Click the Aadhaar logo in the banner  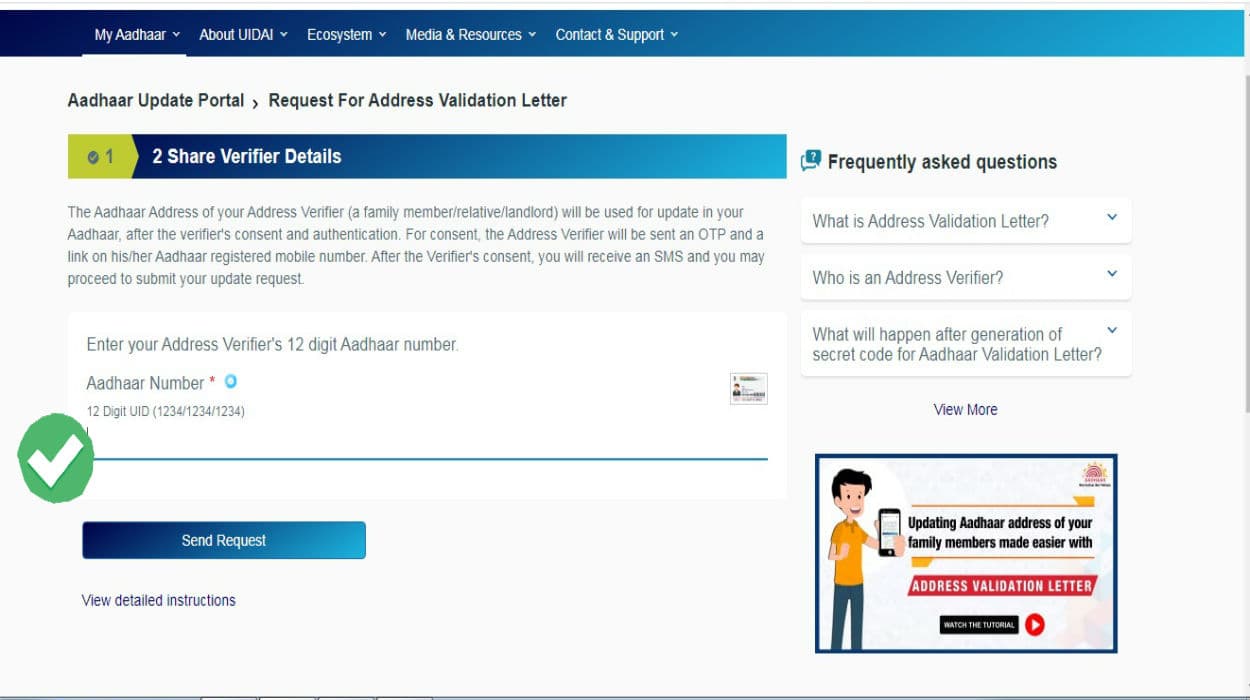click(x=1095, y=474)
